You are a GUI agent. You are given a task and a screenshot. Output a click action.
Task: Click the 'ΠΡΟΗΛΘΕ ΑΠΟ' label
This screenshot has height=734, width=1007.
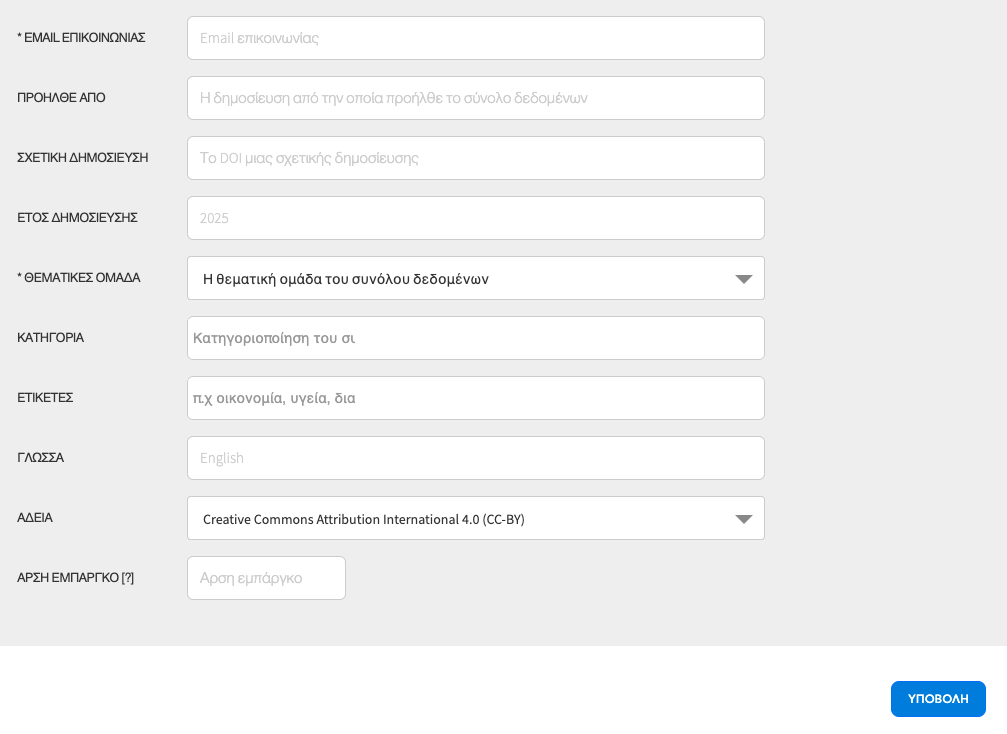(x=61, y=98)
